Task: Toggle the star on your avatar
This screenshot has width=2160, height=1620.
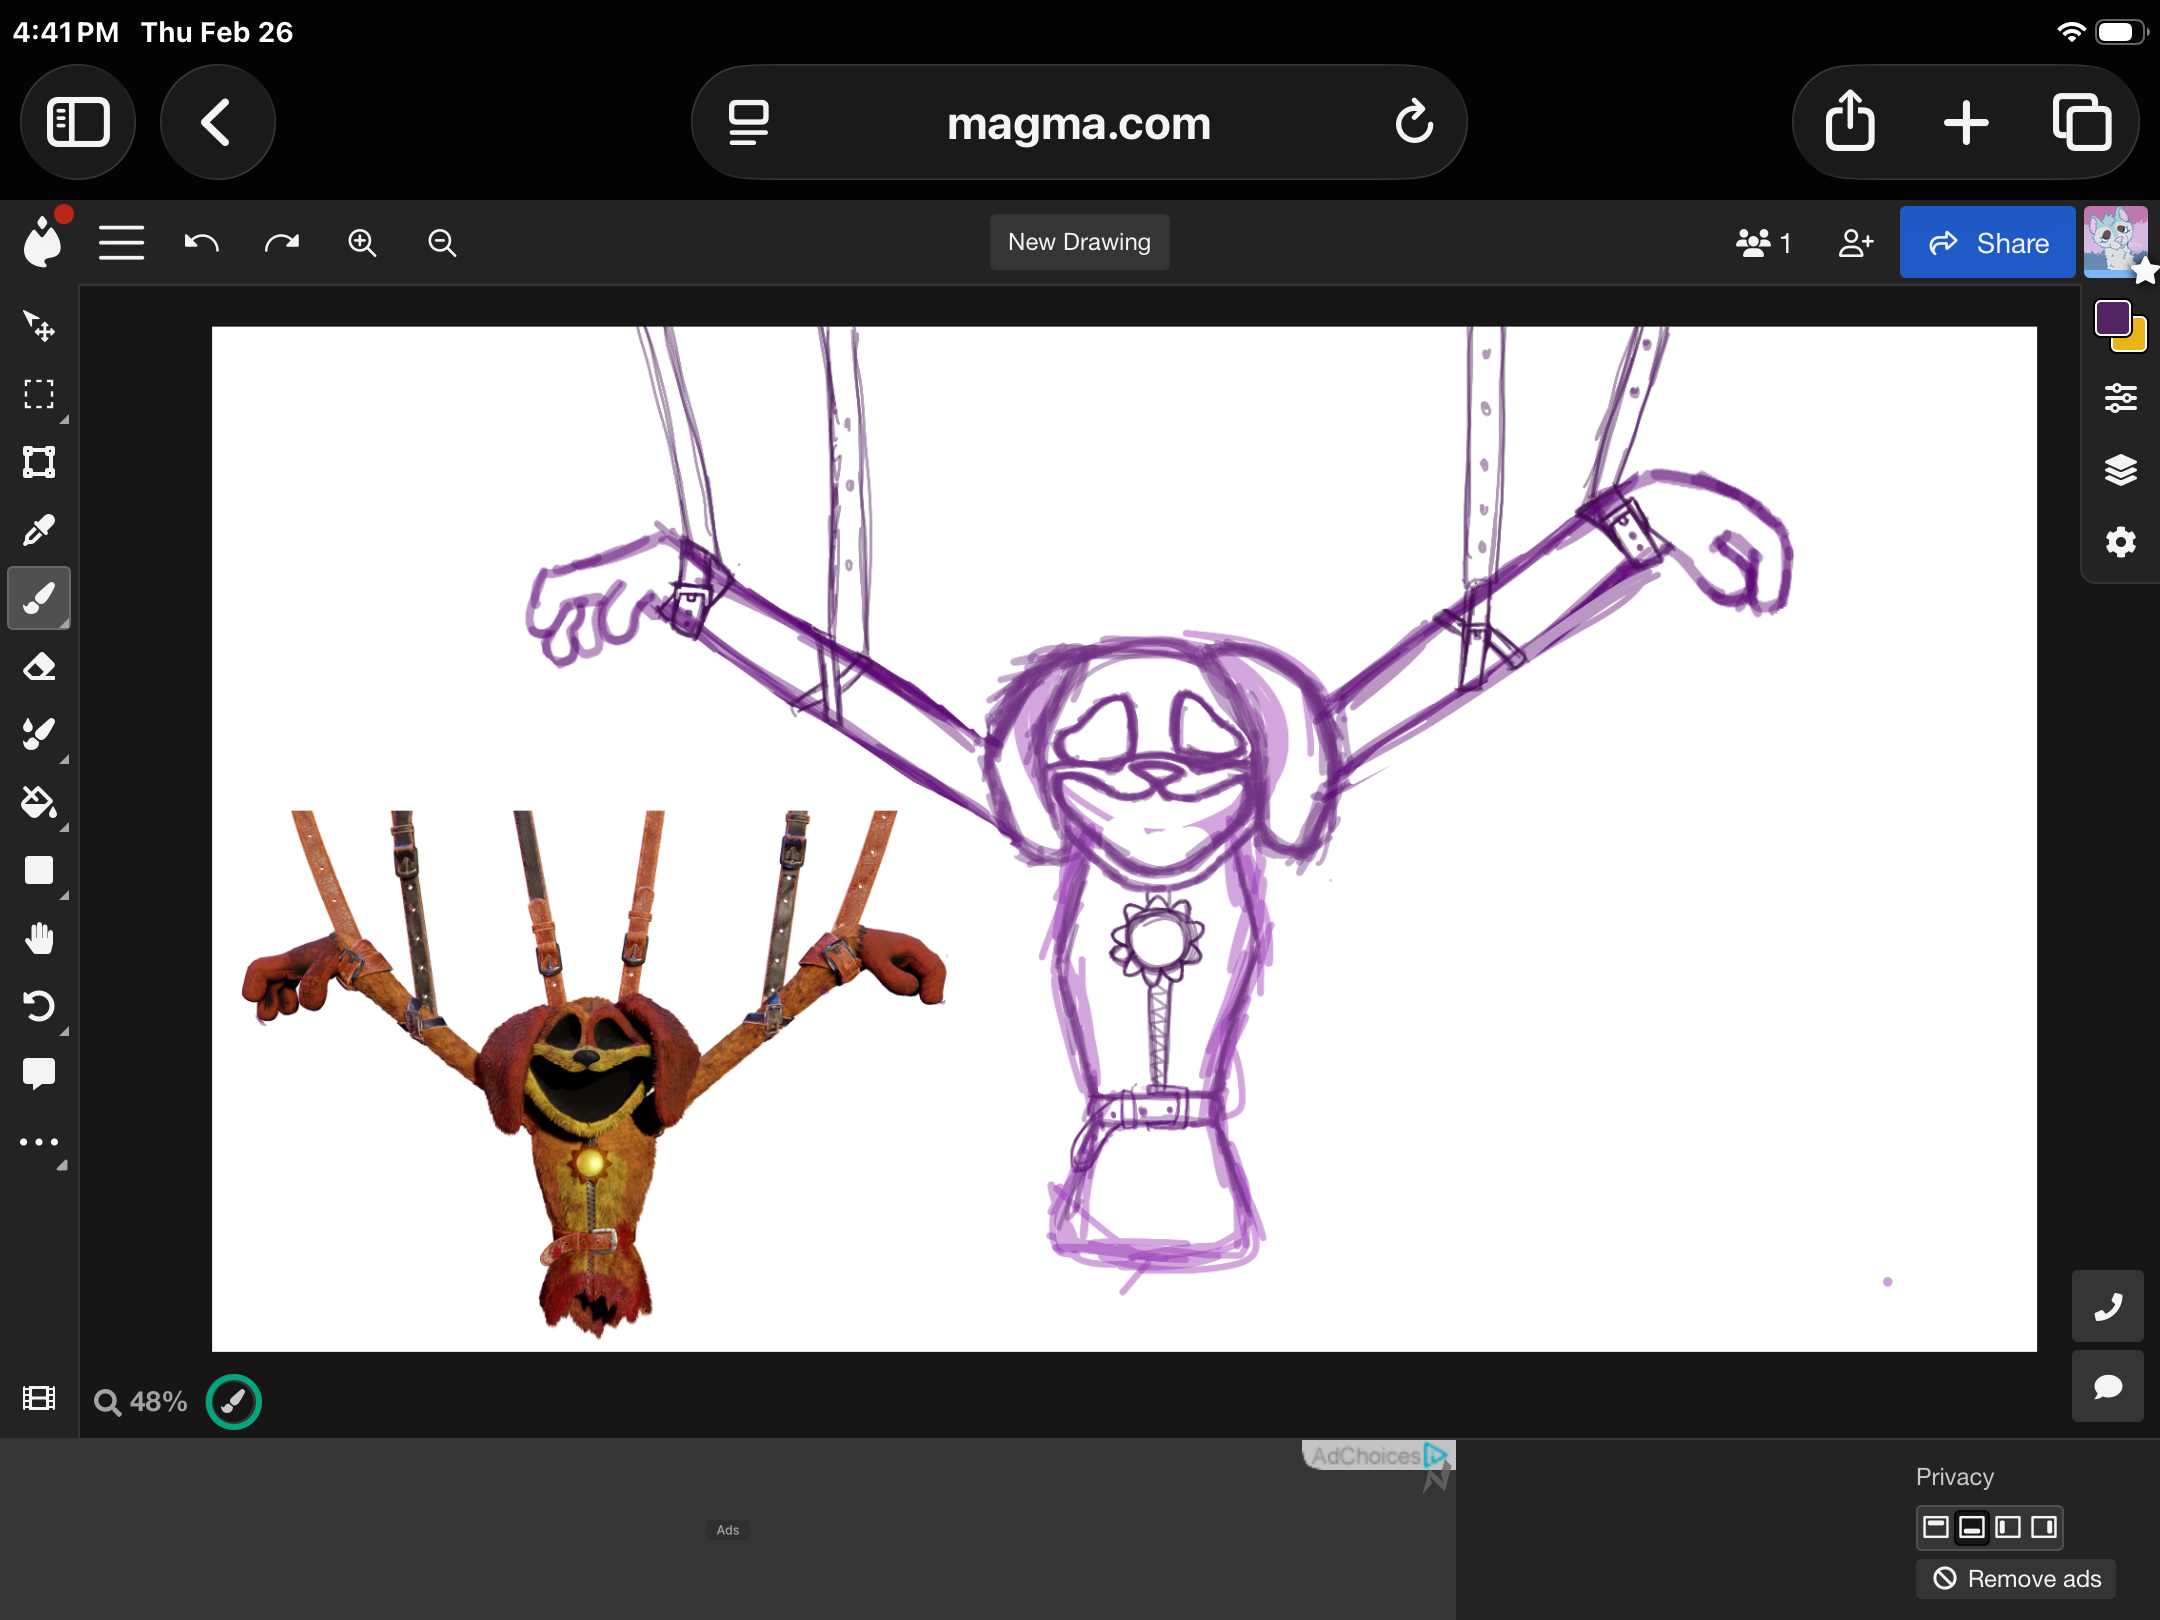Action: pyautogui.click(x=2144, y=272)
